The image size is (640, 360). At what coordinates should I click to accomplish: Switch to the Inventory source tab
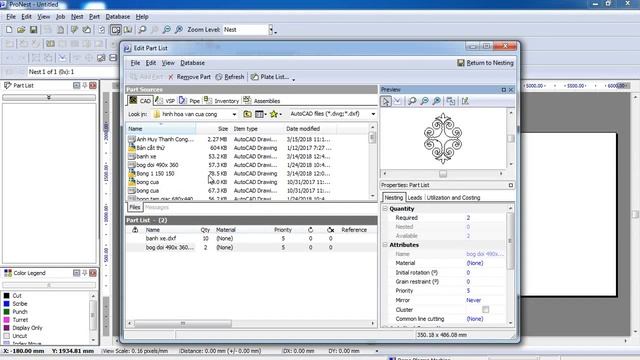(221, 101)
